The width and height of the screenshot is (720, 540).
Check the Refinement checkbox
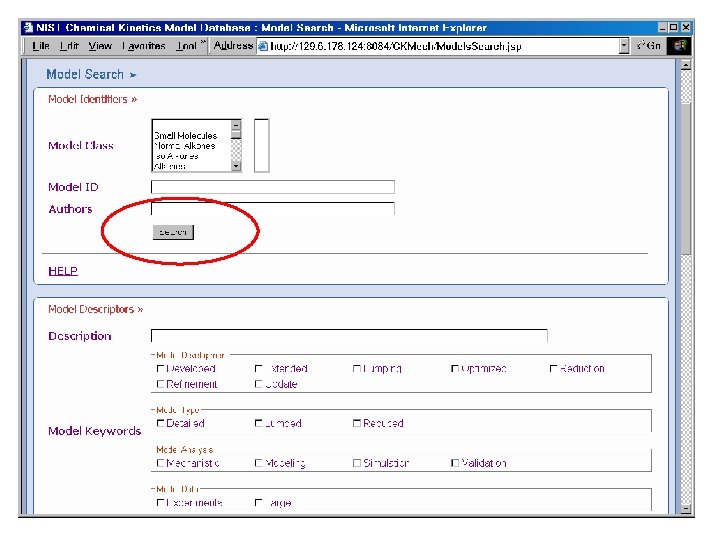(160, 384)
